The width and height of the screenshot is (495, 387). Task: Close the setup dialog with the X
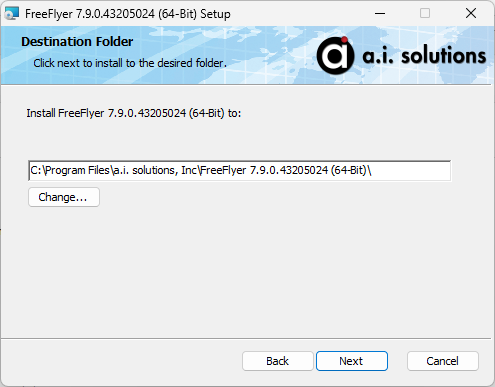coord(471,14)
